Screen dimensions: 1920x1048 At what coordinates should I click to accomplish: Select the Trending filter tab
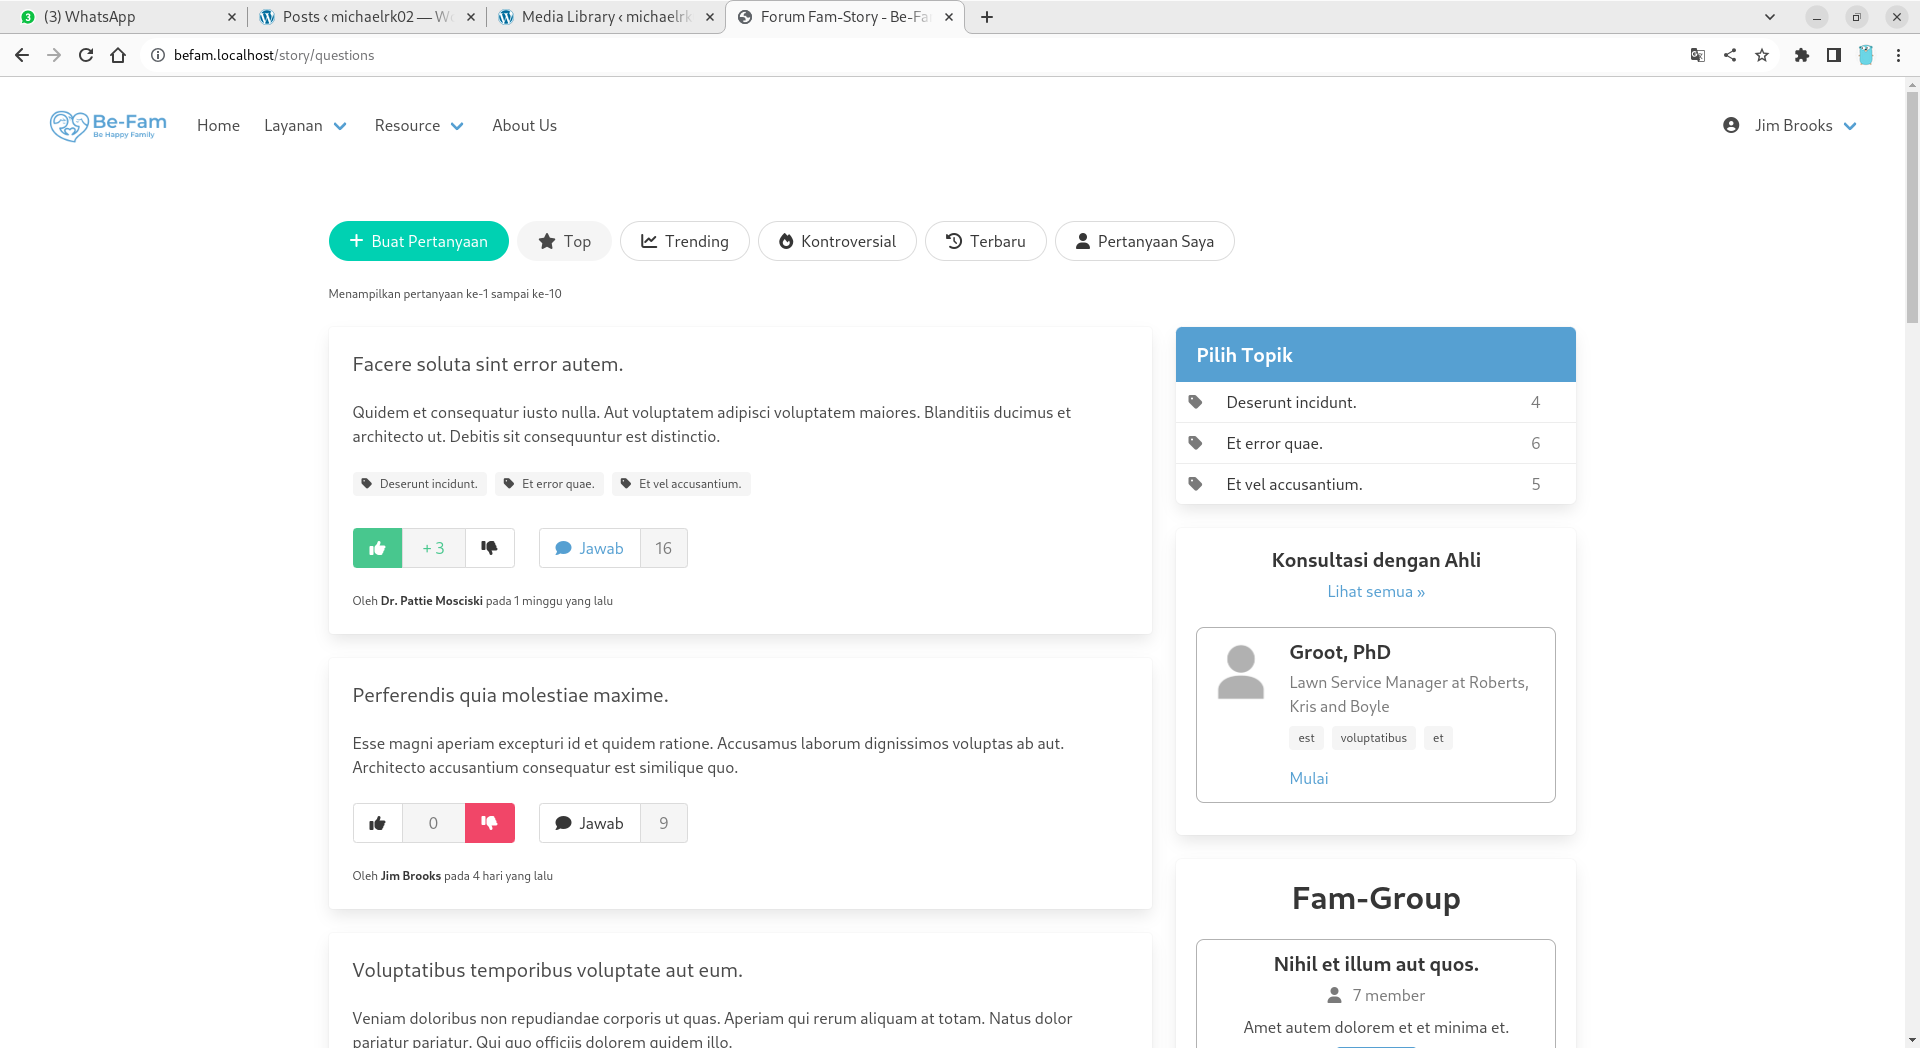pos(685,241)
